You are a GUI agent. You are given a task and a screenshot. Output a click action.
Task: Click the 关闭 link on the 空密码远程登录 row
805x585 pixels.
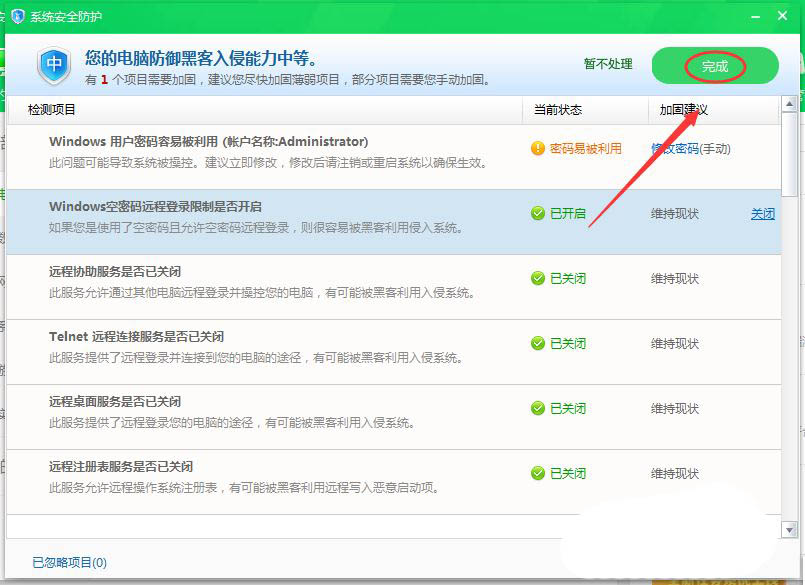(x=763, y=213)
